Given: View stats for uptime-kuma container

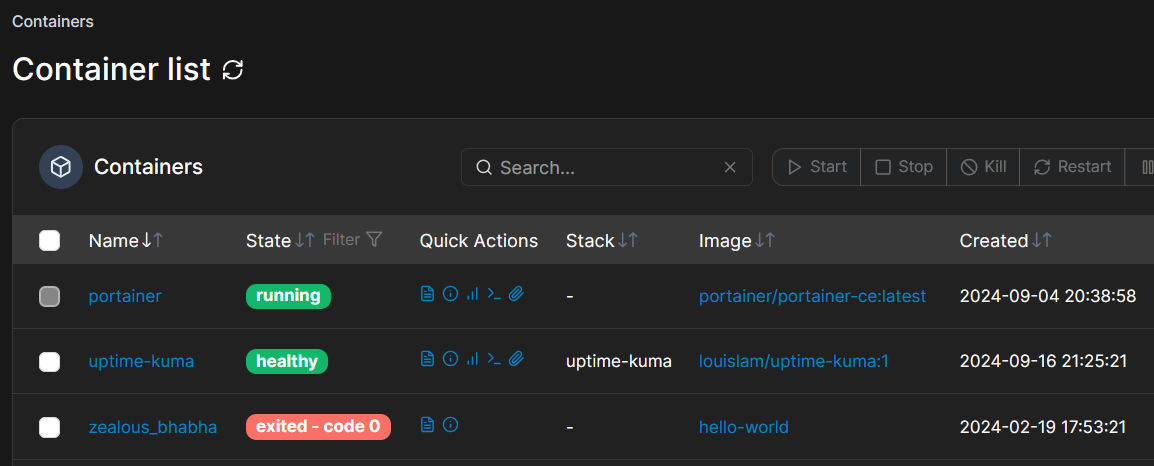Looking at the screenshot, I should pos(472,359).
